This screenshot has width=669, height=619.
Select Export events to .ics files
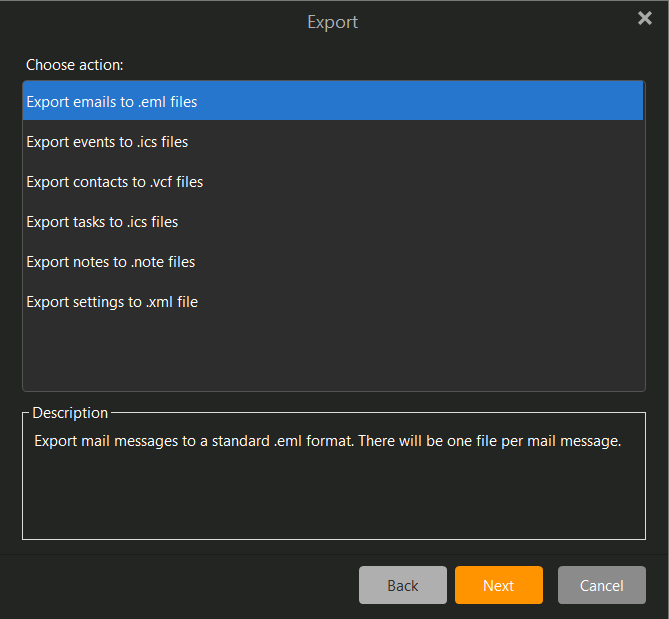pos(333,142)
